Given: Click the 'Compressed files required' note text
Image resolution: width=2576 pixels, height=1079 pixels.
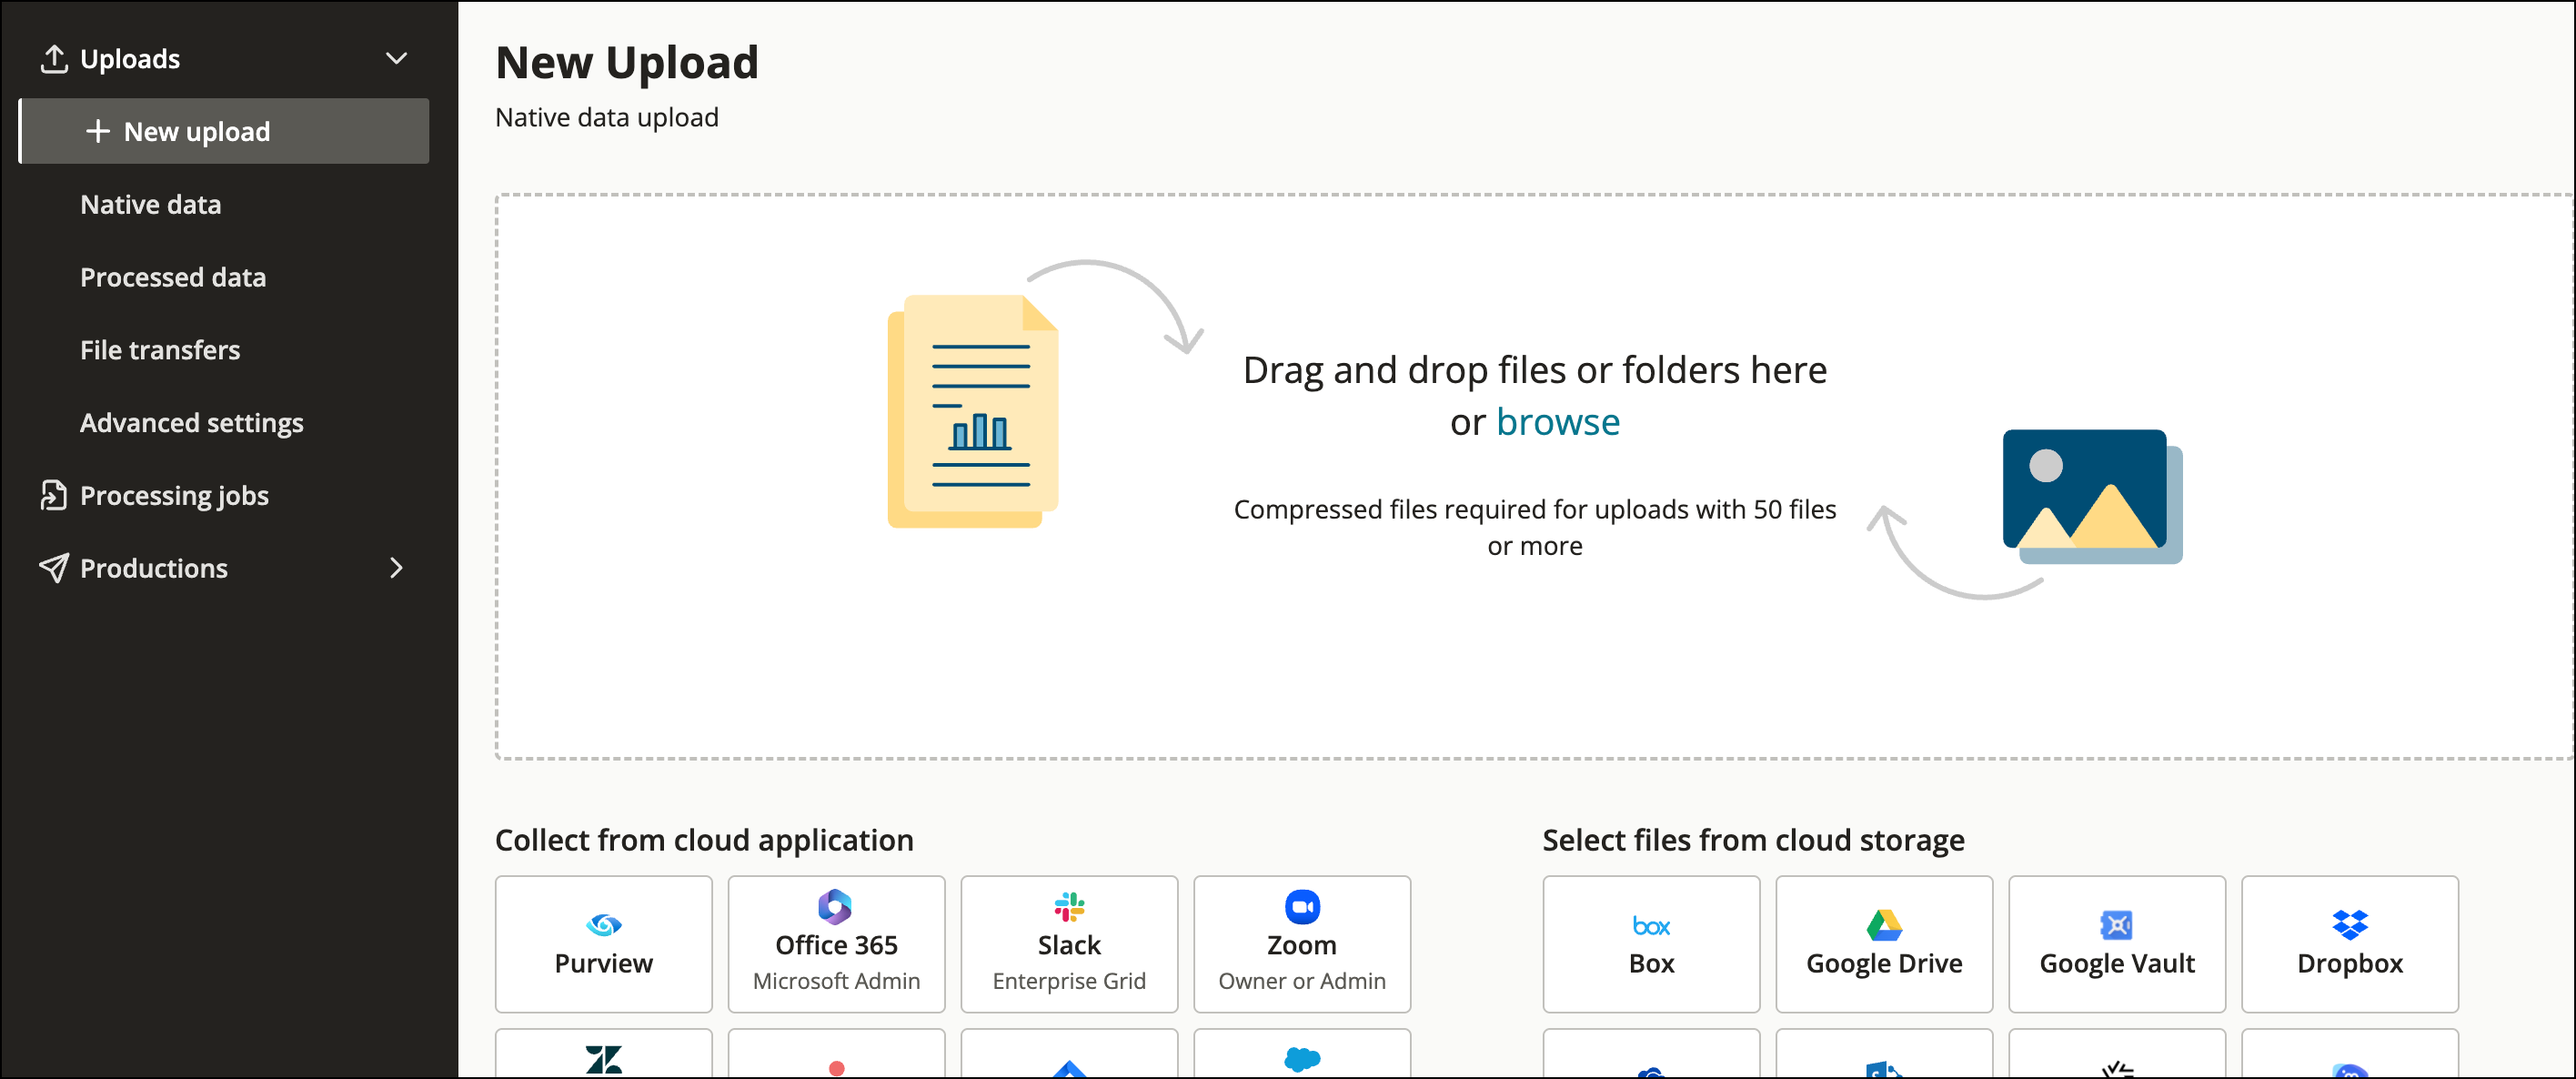Looking at the screenshot, I should (1535, 528).
